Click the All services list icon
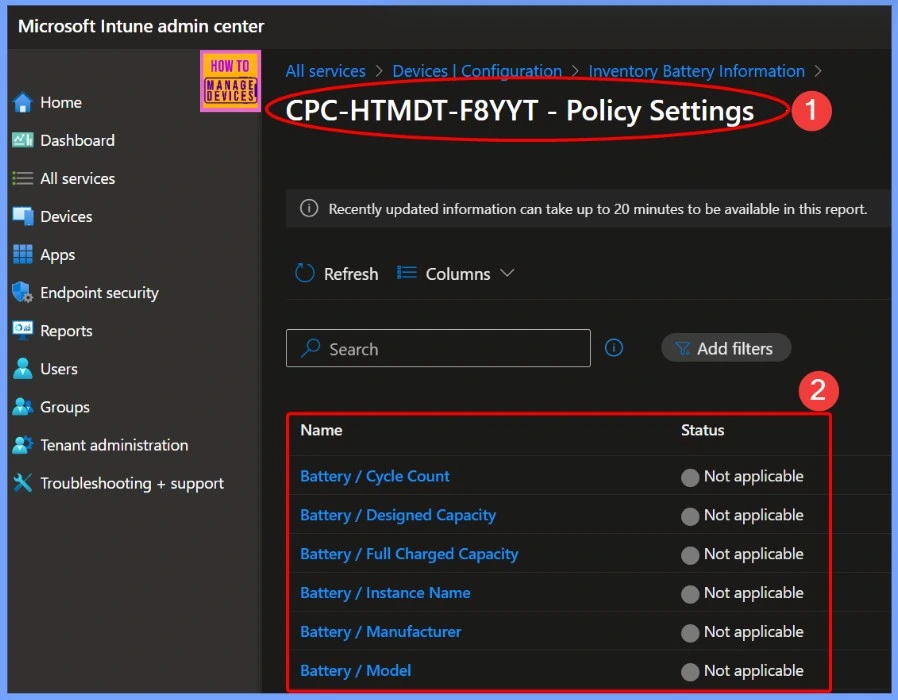The height and width of the screenshot is (700, 898). (23, 179)
